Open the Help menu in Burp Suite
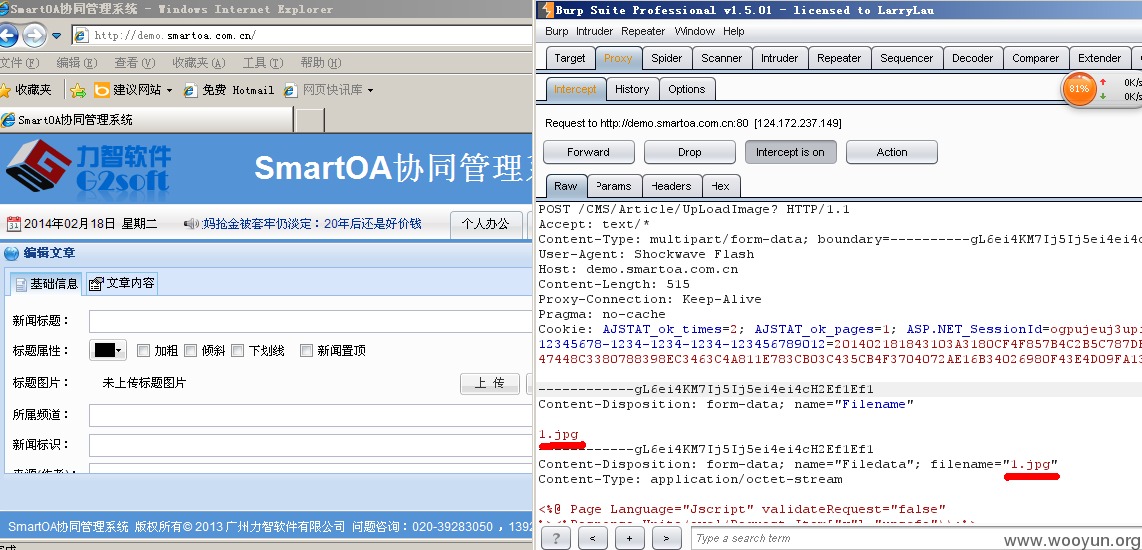Screen dimensions: 1142x550 [x=734, y=31]
